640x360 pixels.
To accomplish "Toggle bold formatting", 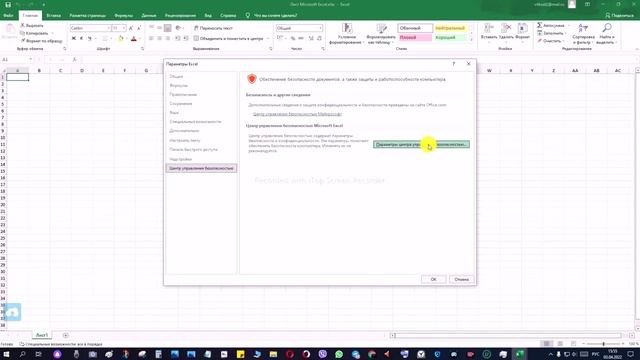I will coord(73,38).
